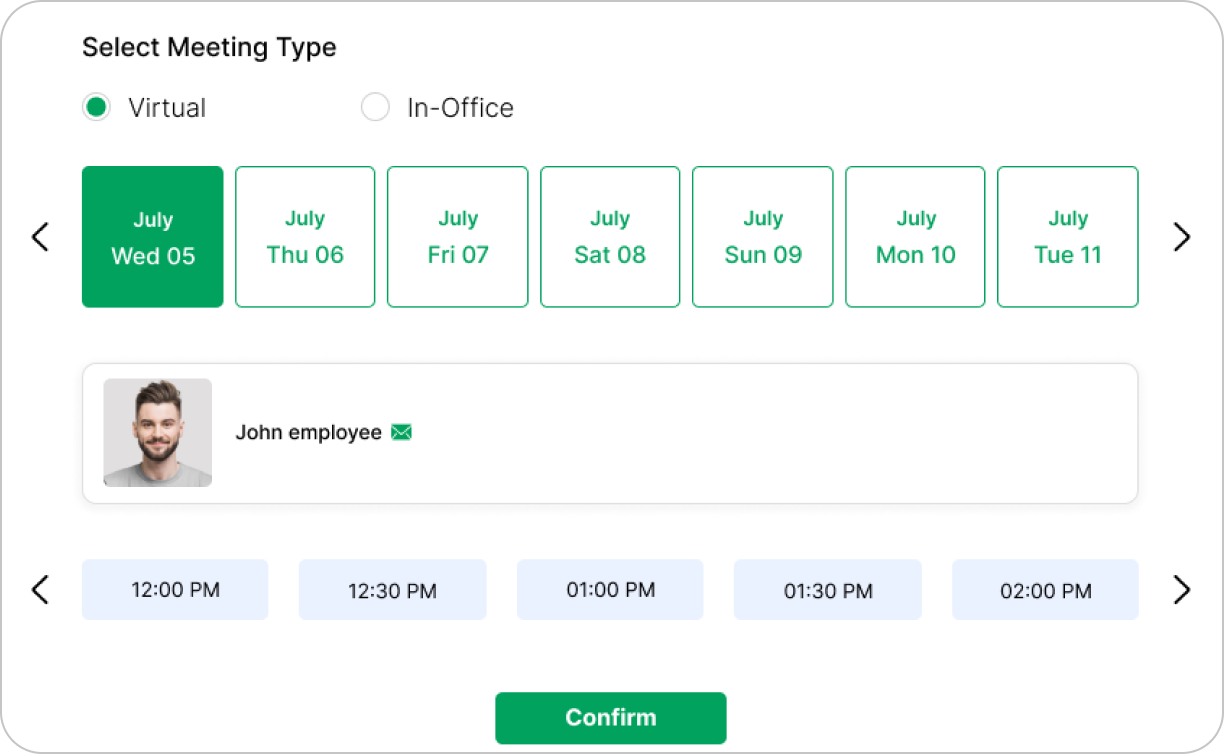
Task: Choose the In-Office meeting option
Action: pos(375,108)
